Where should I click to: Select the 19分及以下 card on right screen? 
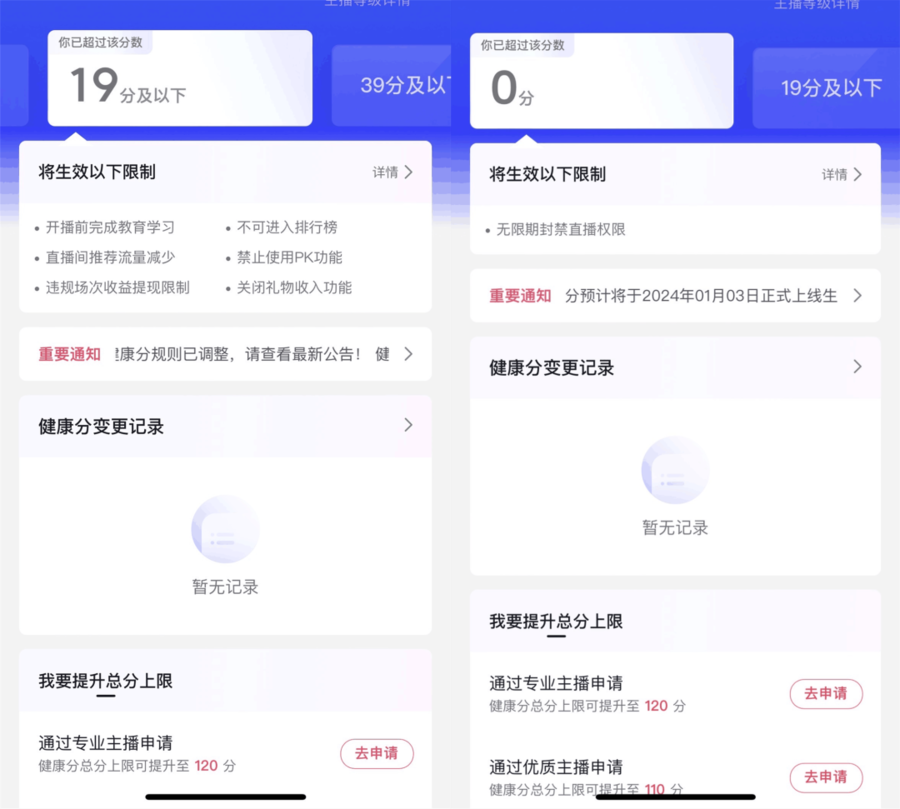827,88
